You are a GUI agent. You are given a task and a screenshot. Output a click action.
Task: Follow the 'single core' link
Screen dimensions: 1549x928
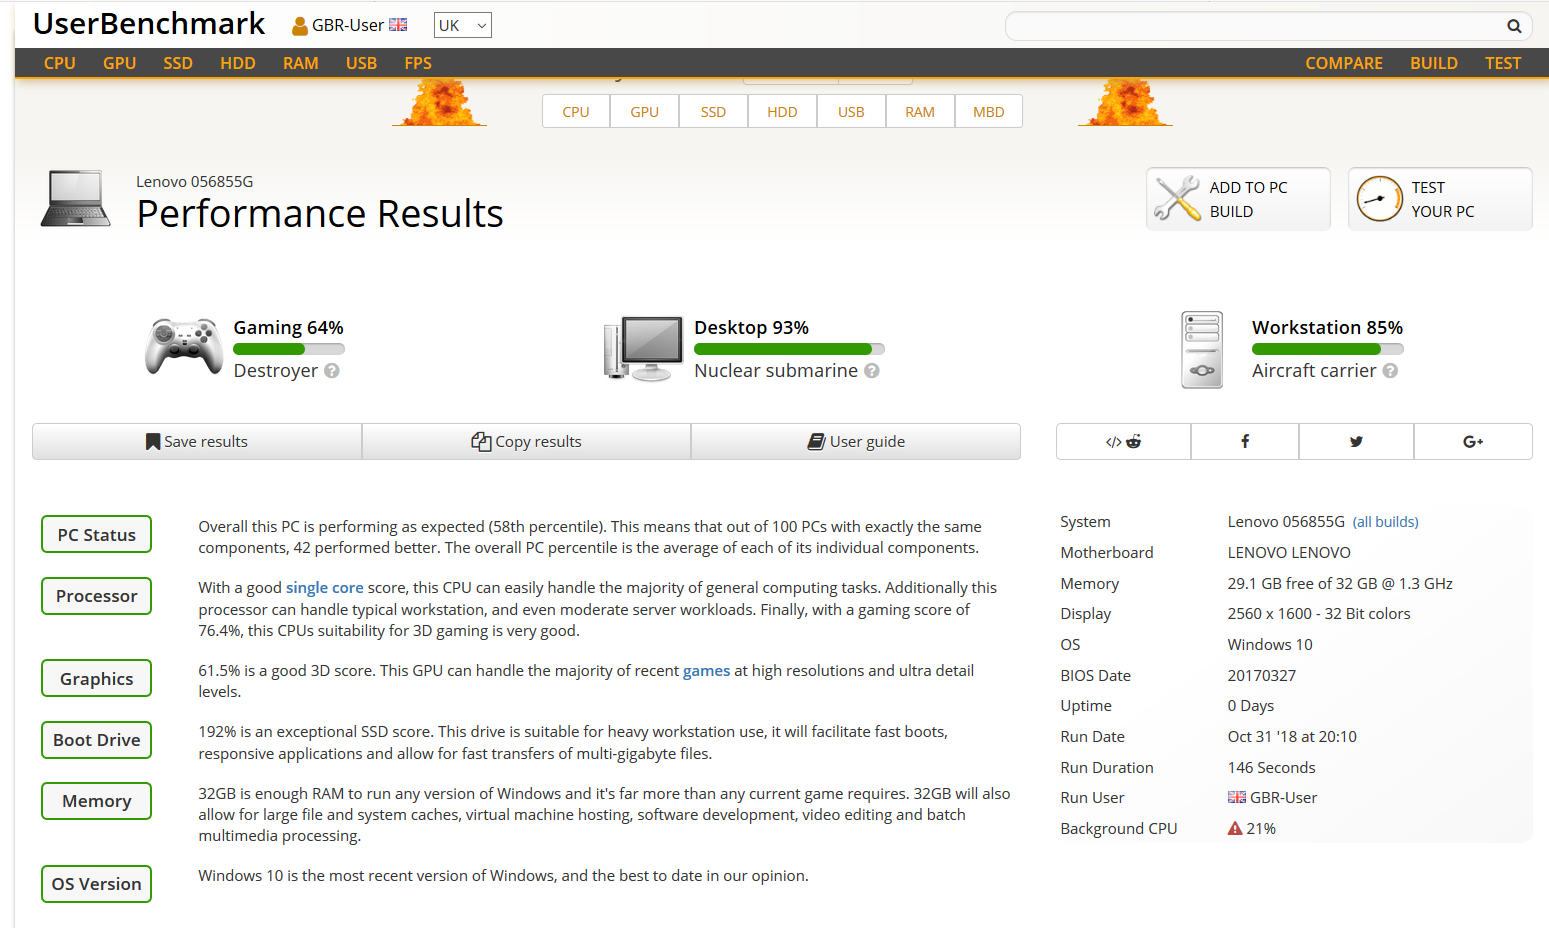coord(325,588)
